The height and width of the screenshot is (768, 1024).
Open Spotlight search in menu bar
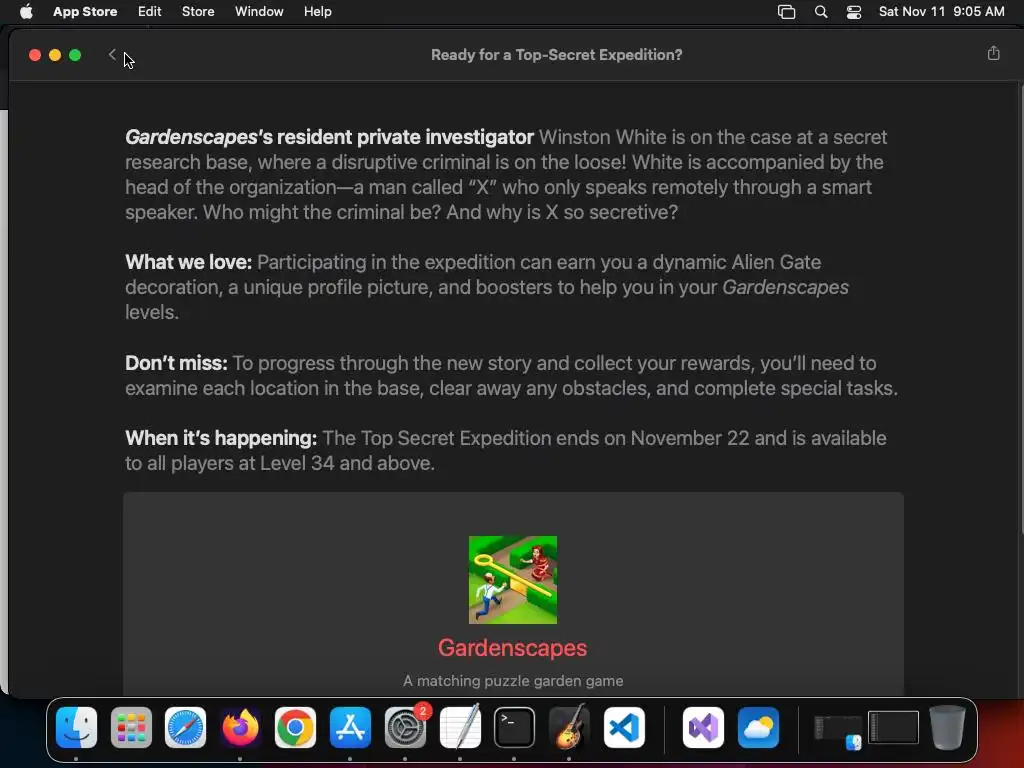821,12
